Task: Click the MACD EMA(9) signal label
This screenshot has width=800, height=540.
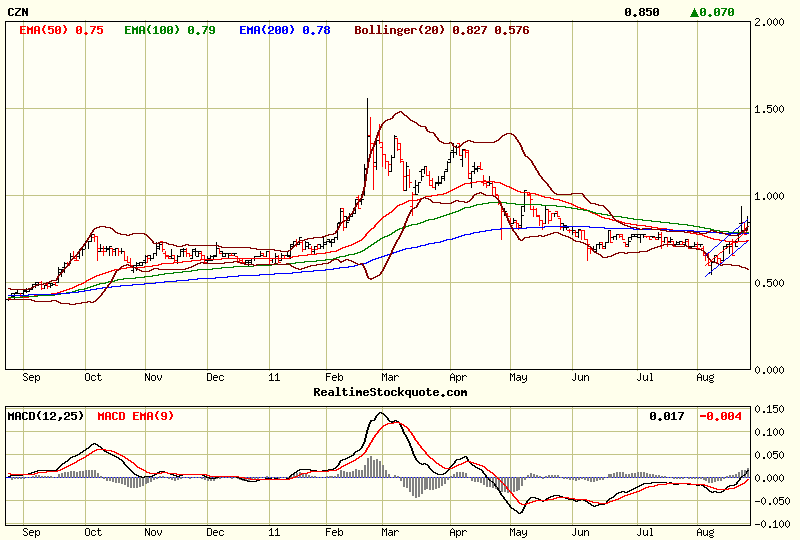Action: [136, 415]
